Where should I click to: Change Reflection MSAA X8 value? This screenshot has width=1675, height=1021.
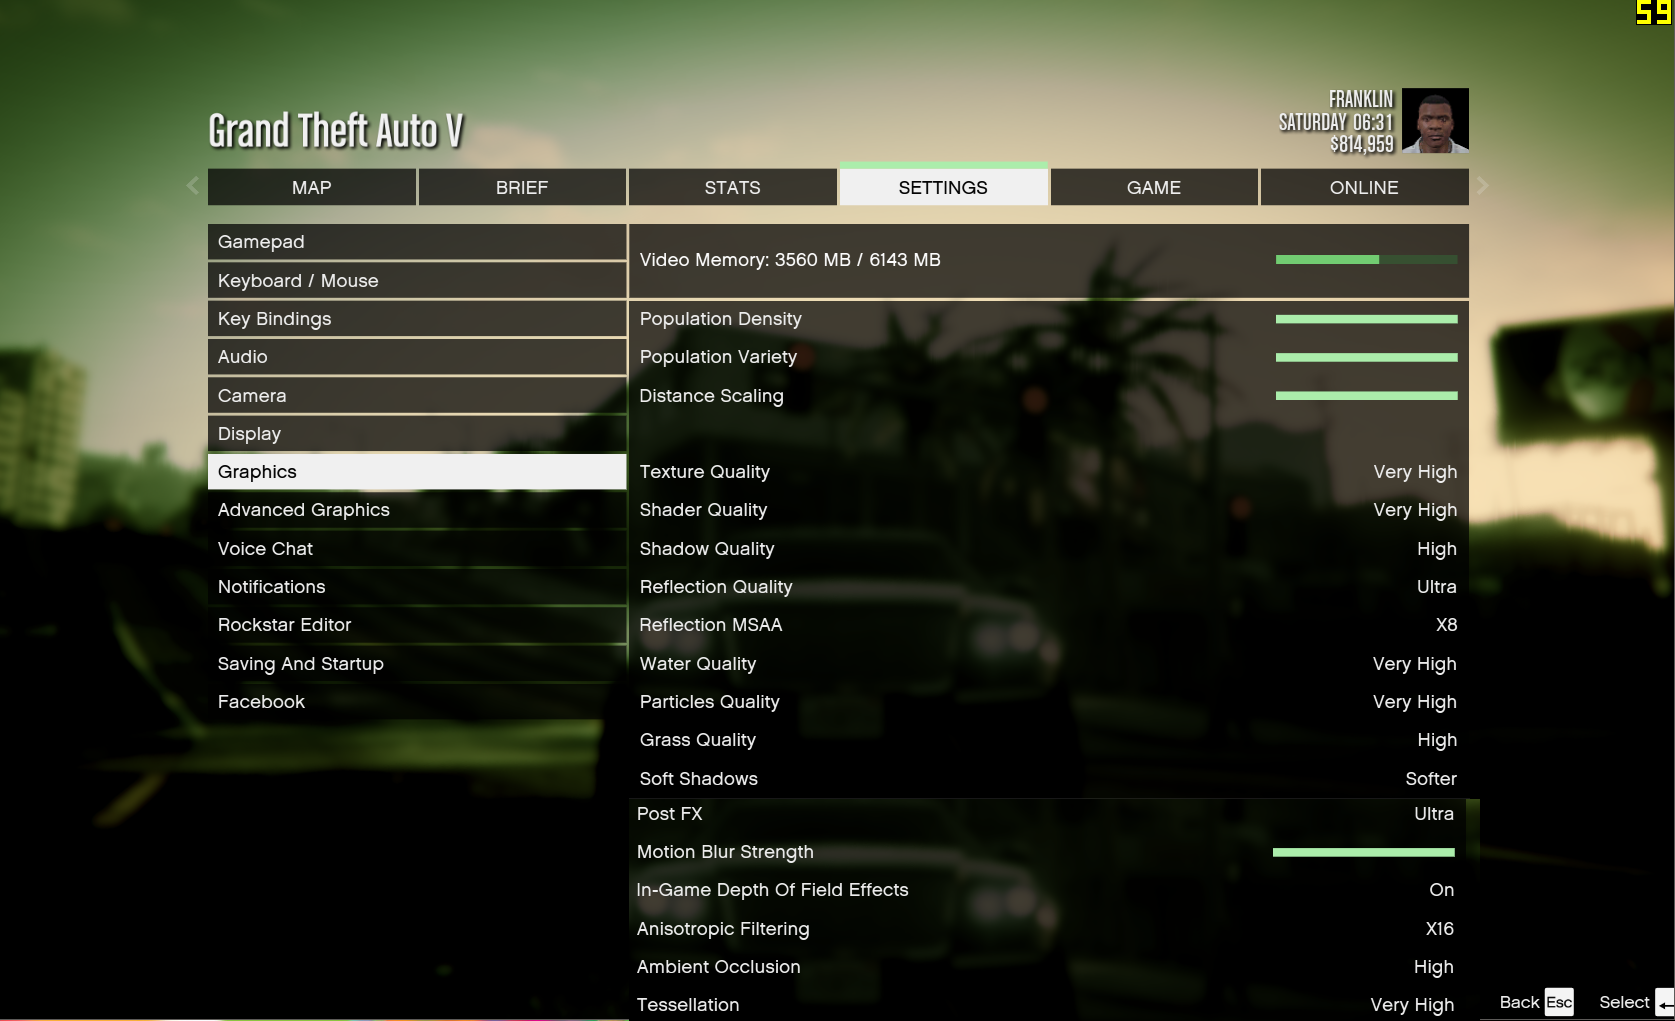point(1447,625)
